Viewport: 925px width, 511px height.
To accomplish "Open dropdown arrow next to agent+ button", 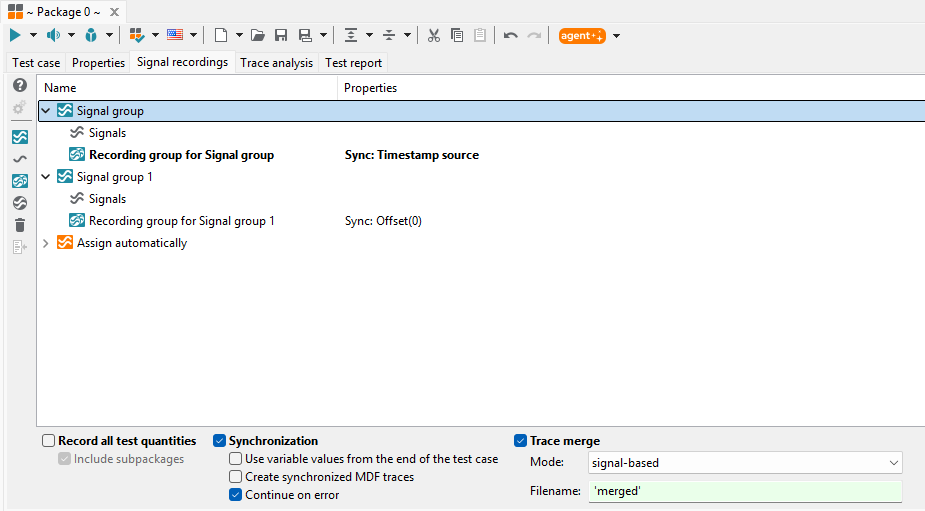I will (616, 35).
